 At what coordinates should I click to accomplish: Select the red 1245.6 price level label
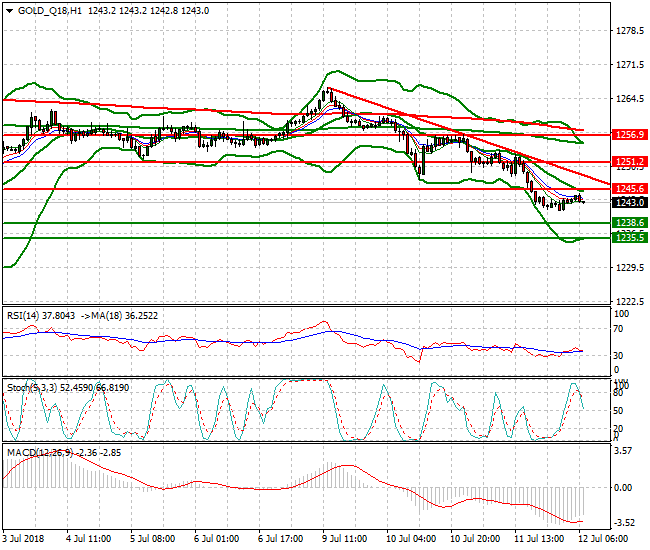click(630, 189)
